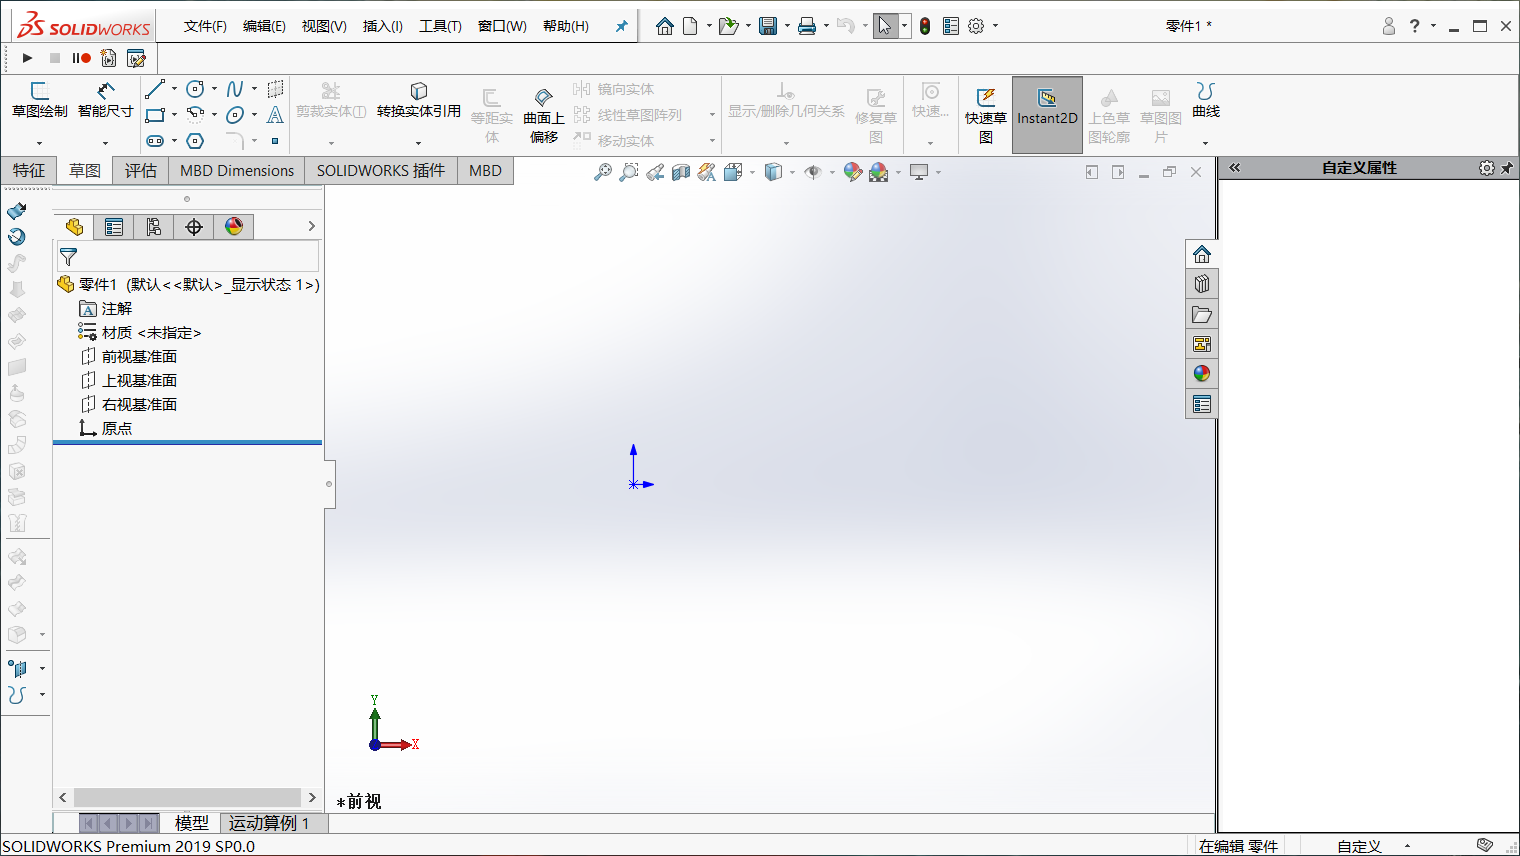This screenshot has height=856, width=1520.
Task: Pick the Circle sketch tool
Action: 195,89
